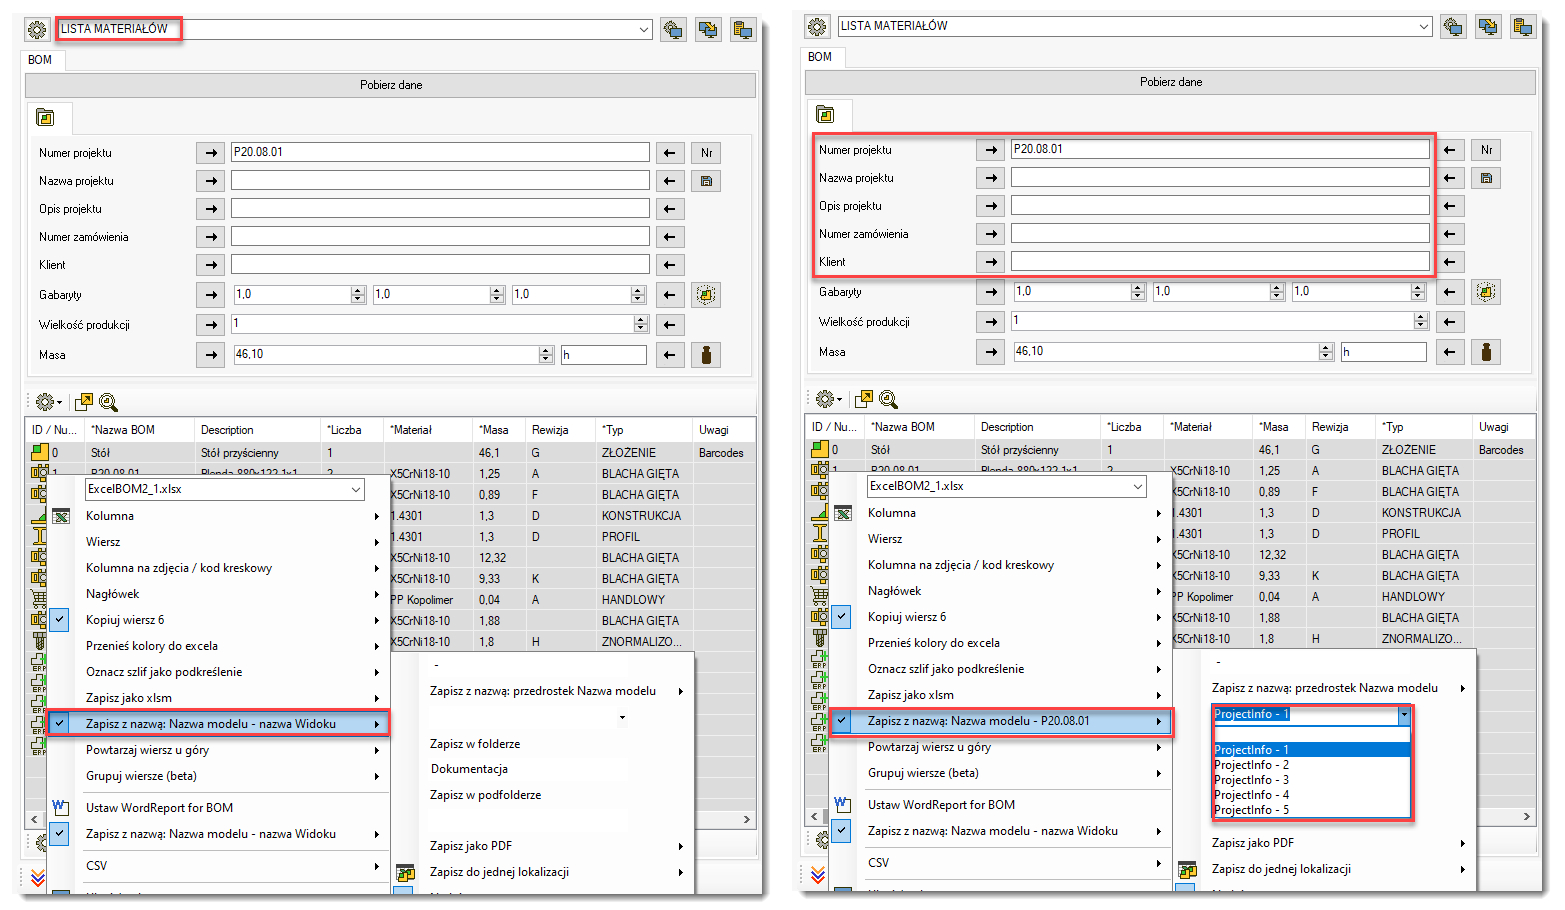Click the bounding box icon beside Gabaryty in left panel

click(706, 295)
